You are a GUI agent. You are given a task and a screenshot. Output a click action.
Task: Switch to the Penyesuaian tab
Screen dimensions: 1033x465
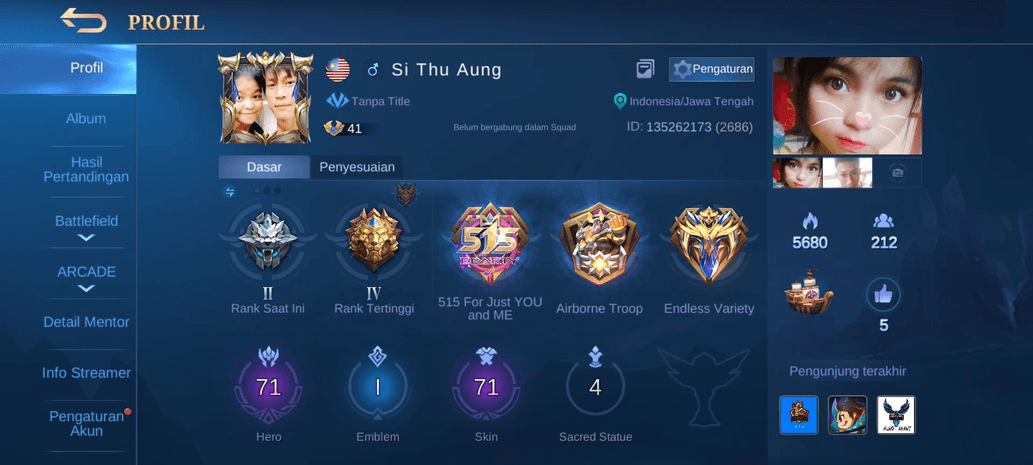click(357, 167)
